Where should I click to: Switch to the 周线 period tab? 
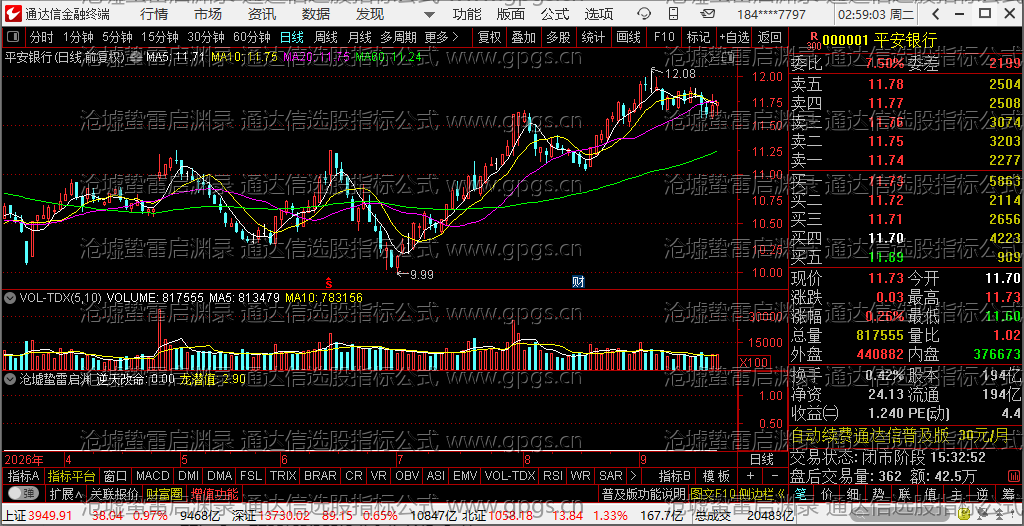pyautogui.click(x=325, y=37)
